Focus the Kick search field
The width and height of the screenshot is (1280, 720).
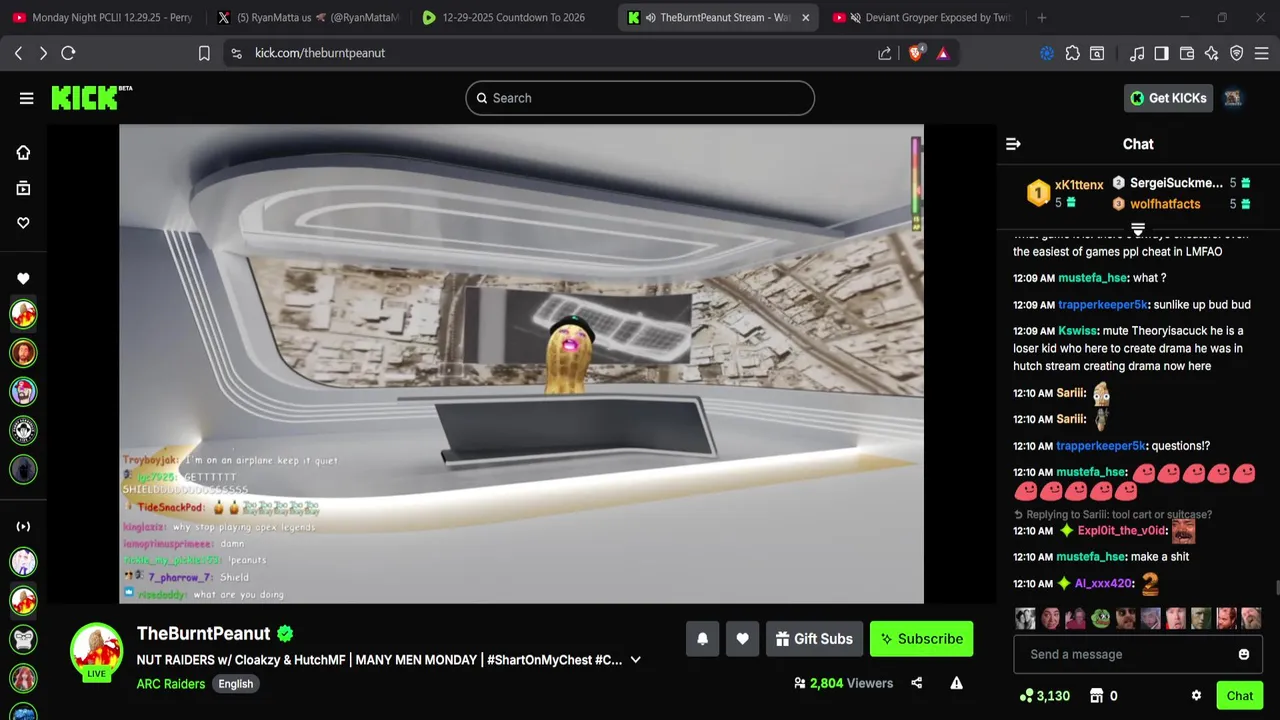640,98
